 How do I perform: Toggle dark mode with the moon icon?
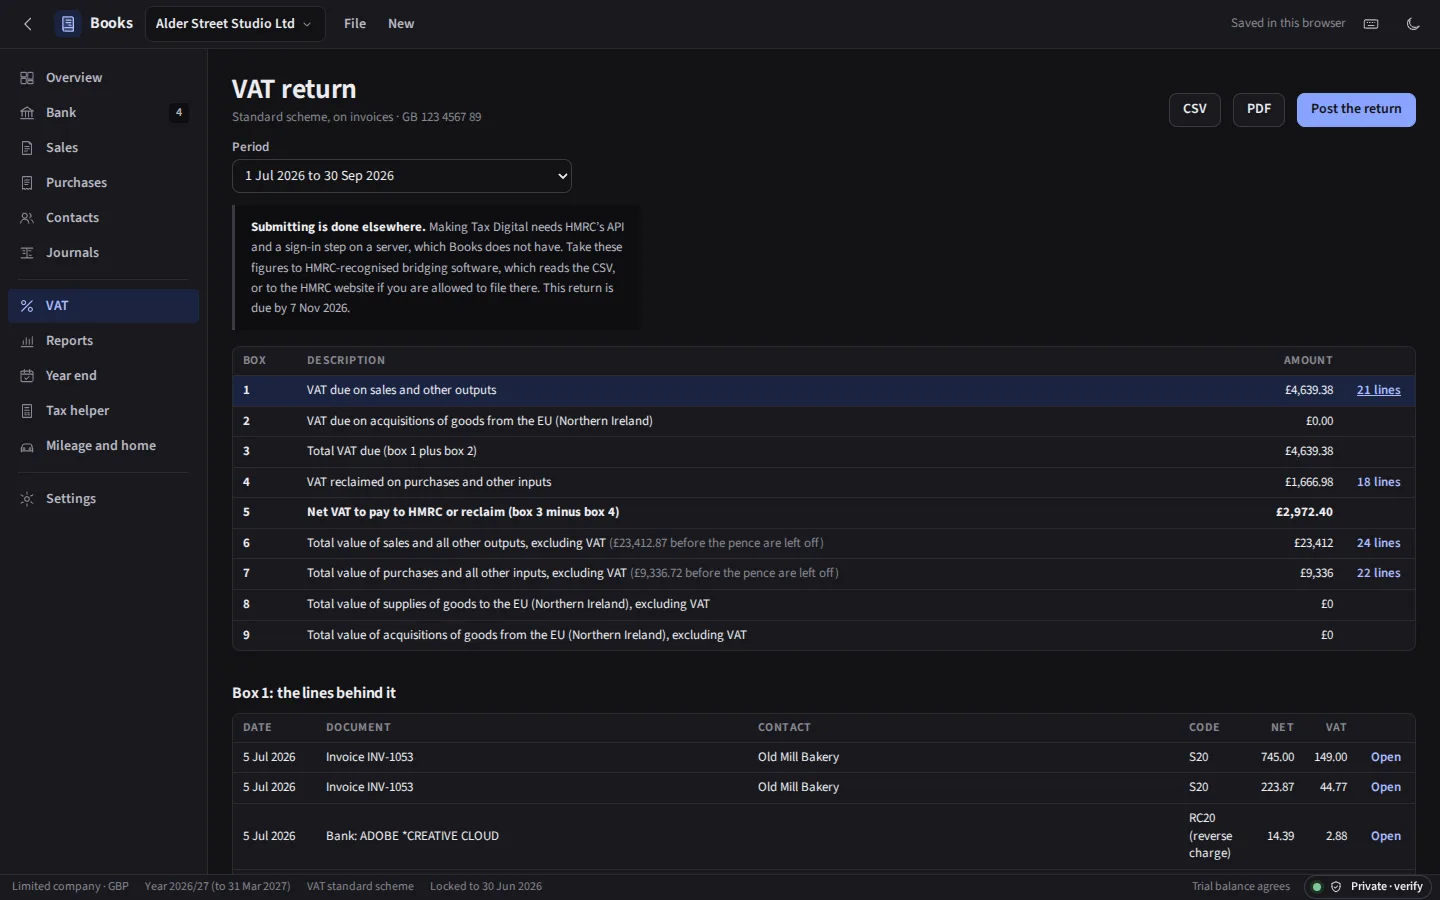pyautogui.click(x=1413, y=24)
